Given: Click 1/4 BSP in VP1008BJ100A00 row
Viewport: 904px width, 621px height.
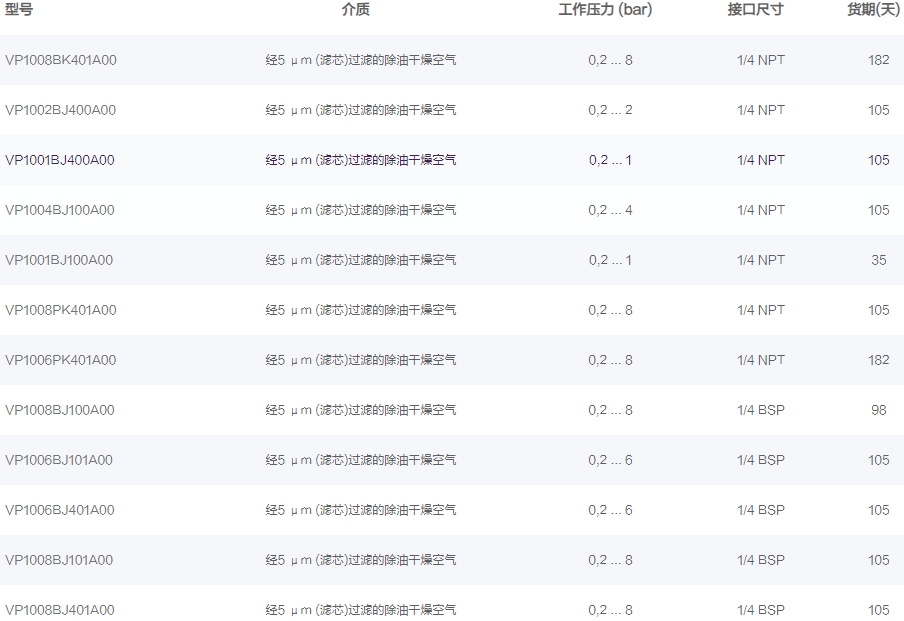Looking at the screenshot, I should [761, 410].
